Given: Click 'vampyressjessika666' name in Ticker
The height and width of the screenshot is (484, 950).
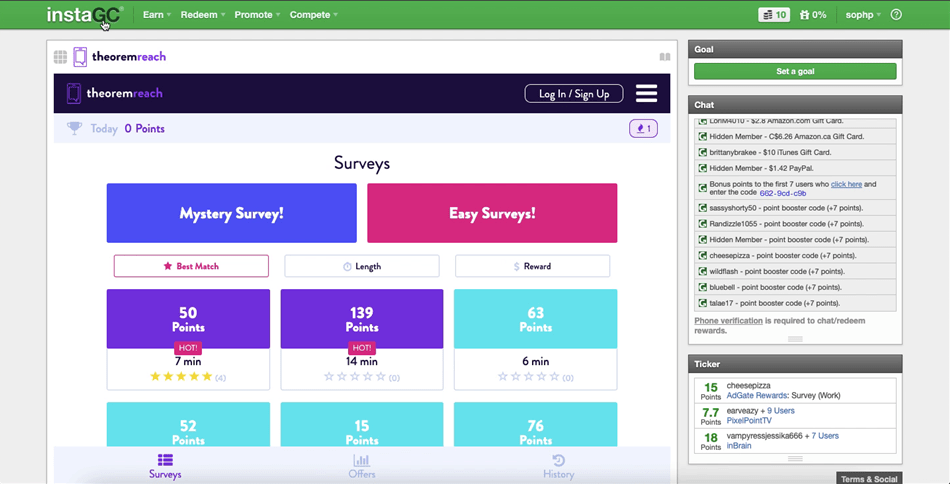Looking at the screenshot, I should pos(763,436).
